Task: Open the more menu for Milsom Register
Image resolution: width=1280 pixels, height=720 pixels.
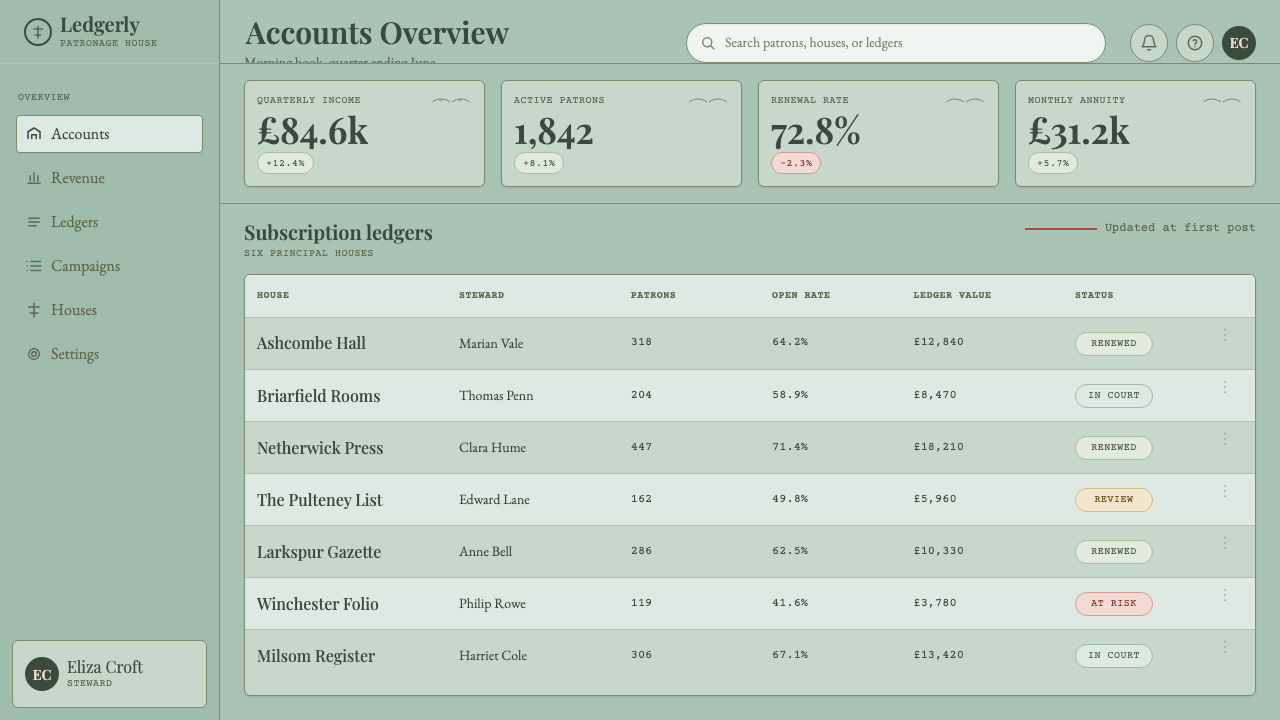Action: 1225,647
